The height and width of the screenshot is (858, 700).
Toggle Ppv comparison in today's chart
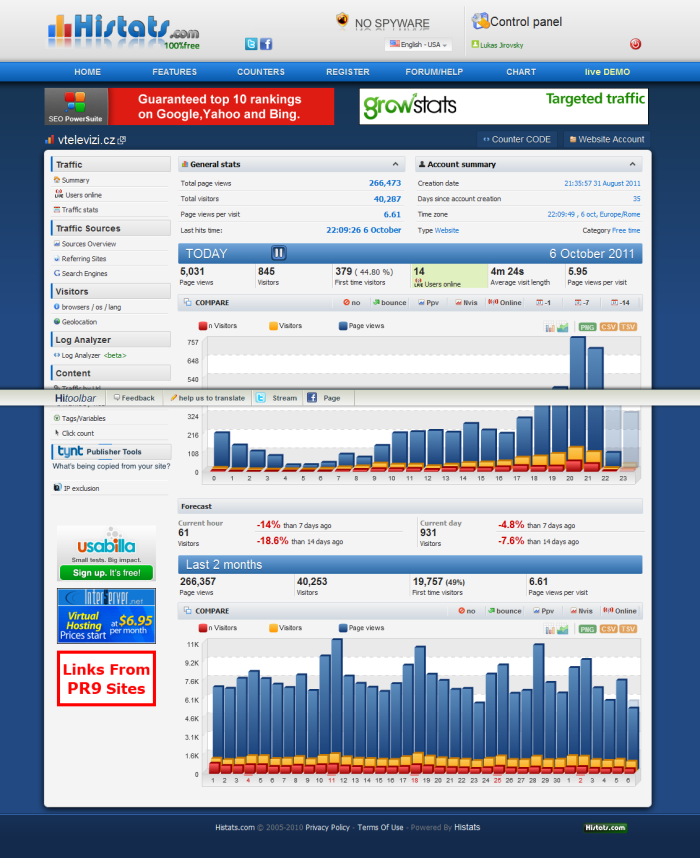coord(429,303)
